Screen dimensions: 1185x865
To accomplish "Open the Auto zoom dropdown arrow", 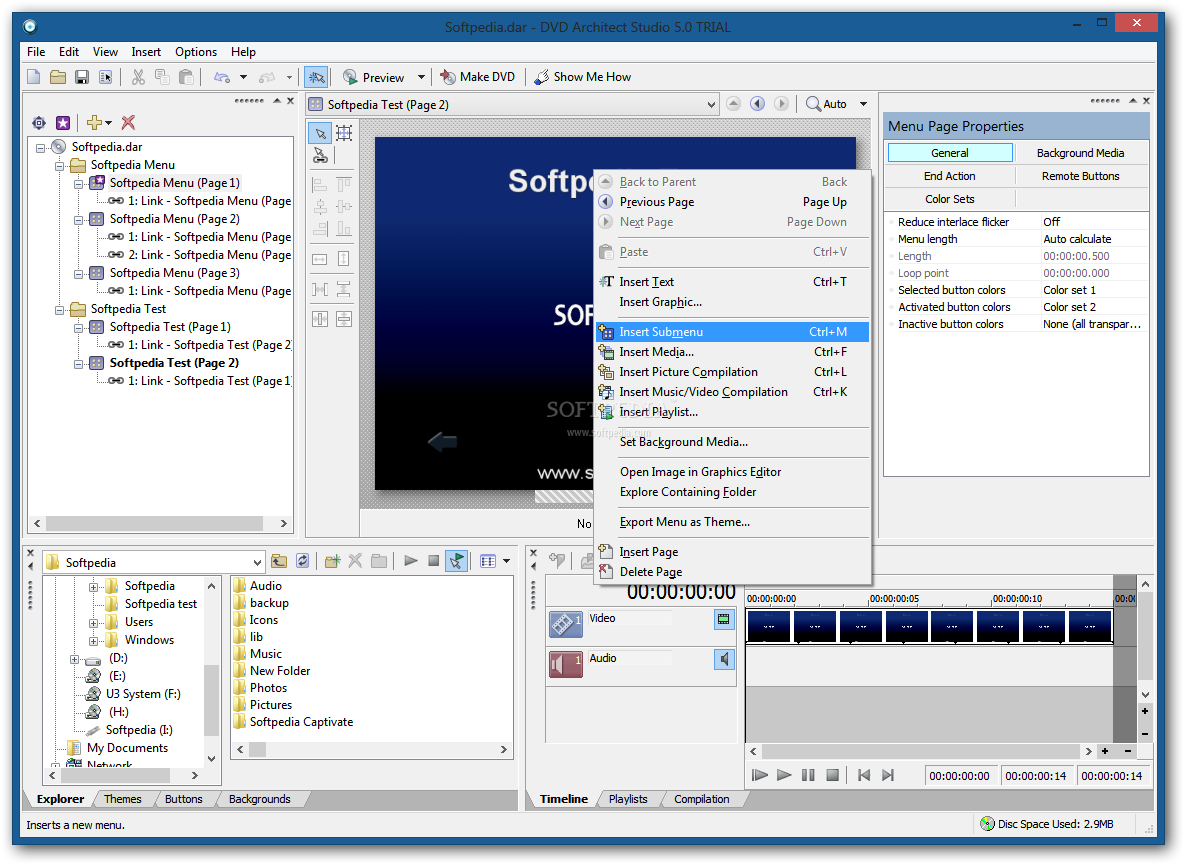I will coord(863,103).
